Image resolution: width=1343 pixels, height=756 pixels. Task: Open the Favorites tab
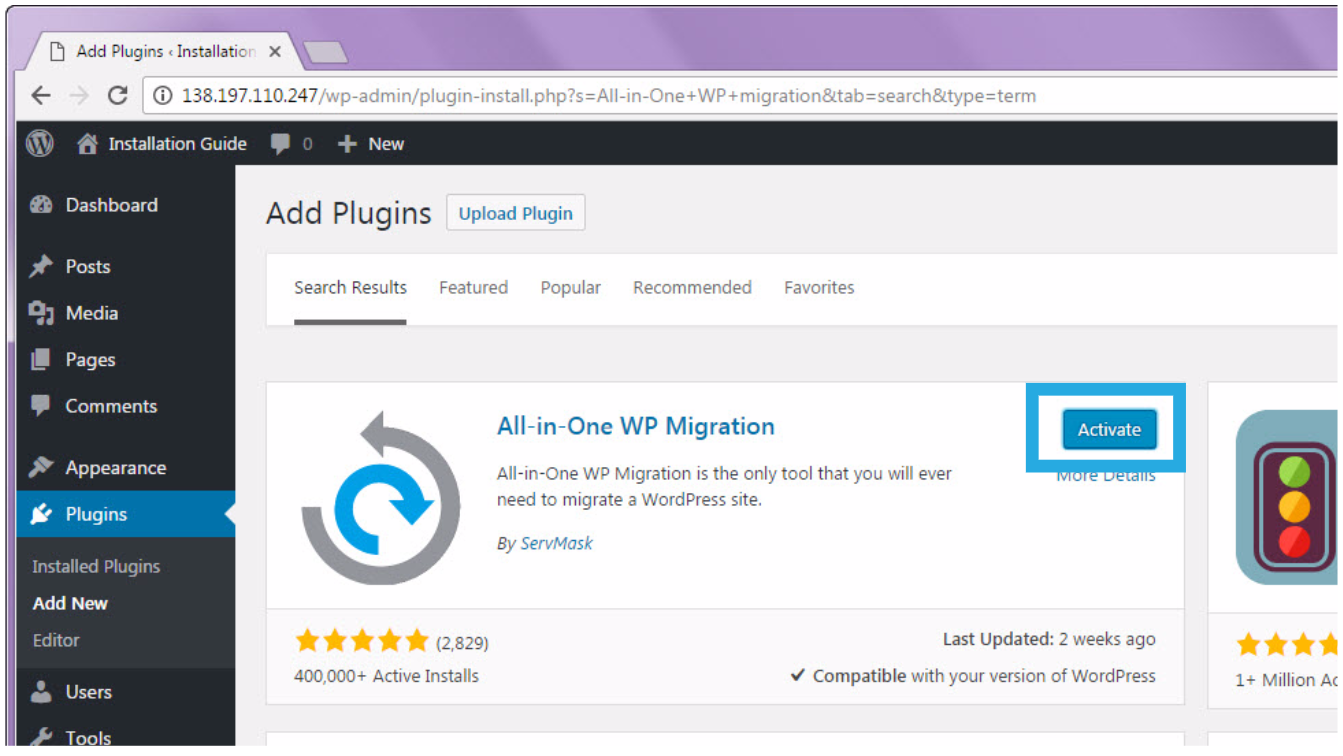(818, 288)
